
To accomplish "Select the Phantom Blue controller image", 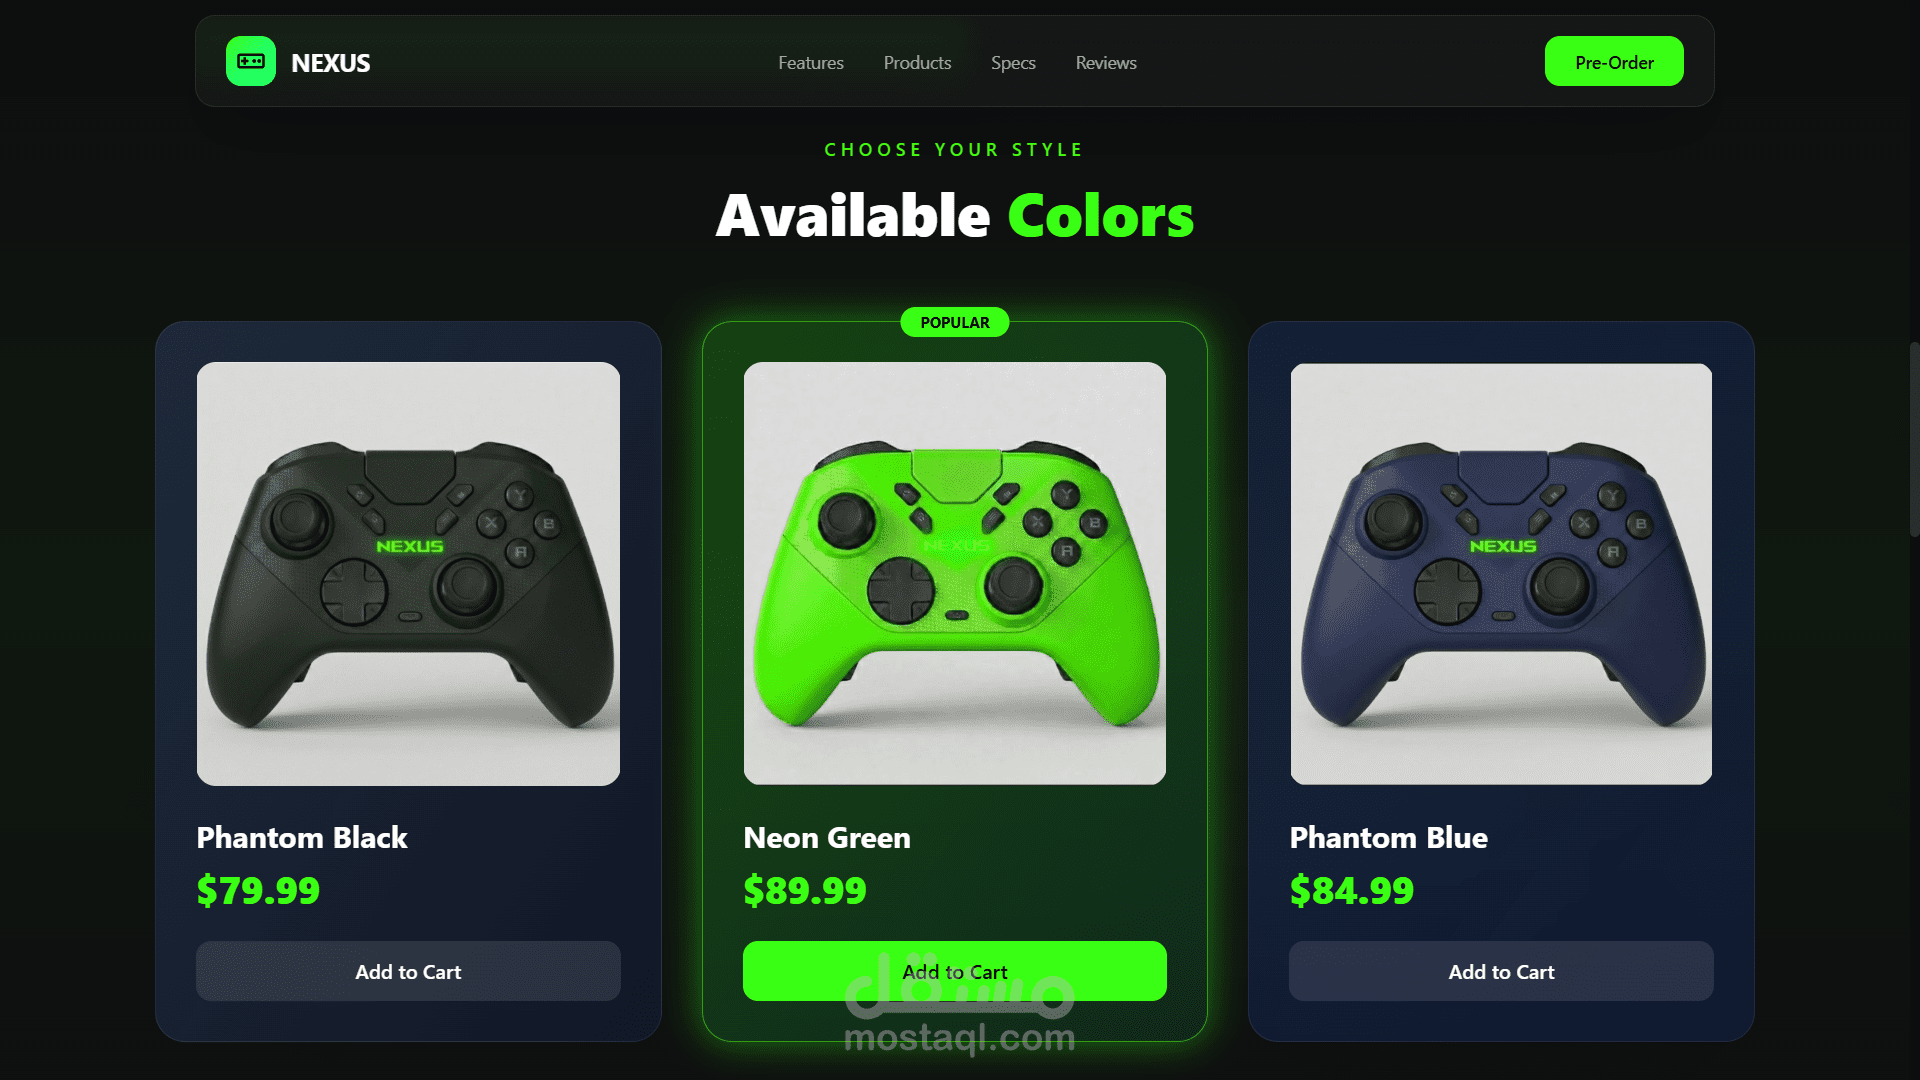I will tap(1501, 574).
